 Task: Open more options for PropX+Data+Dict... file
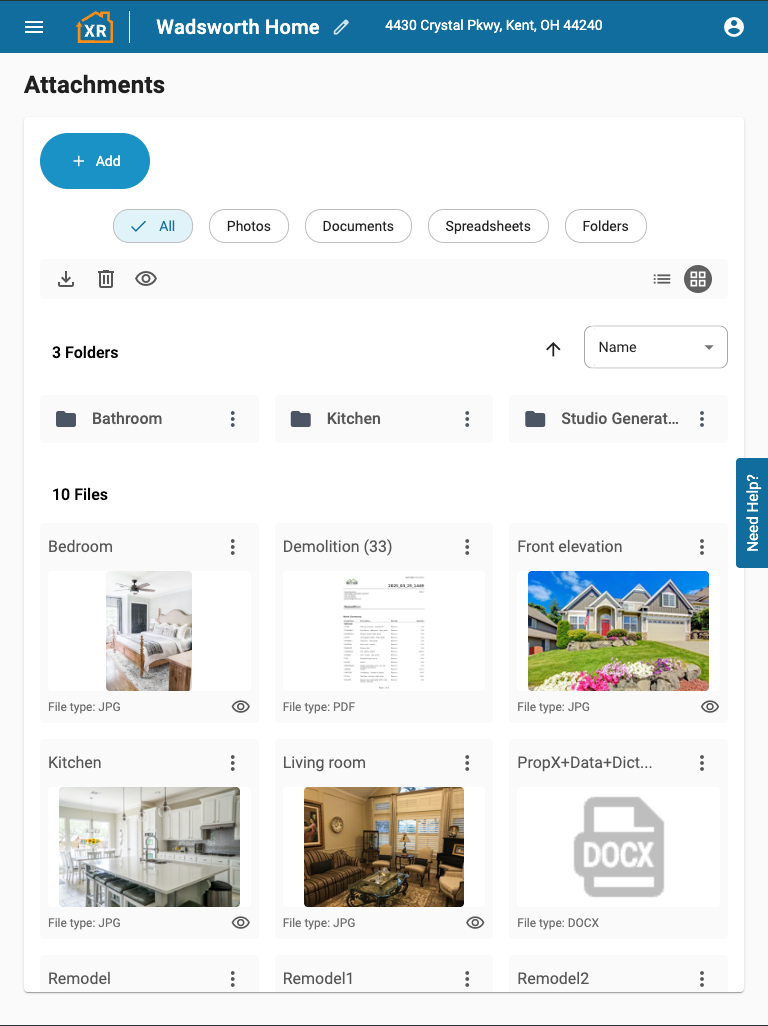pyautogui.click(x=702, y=763)
